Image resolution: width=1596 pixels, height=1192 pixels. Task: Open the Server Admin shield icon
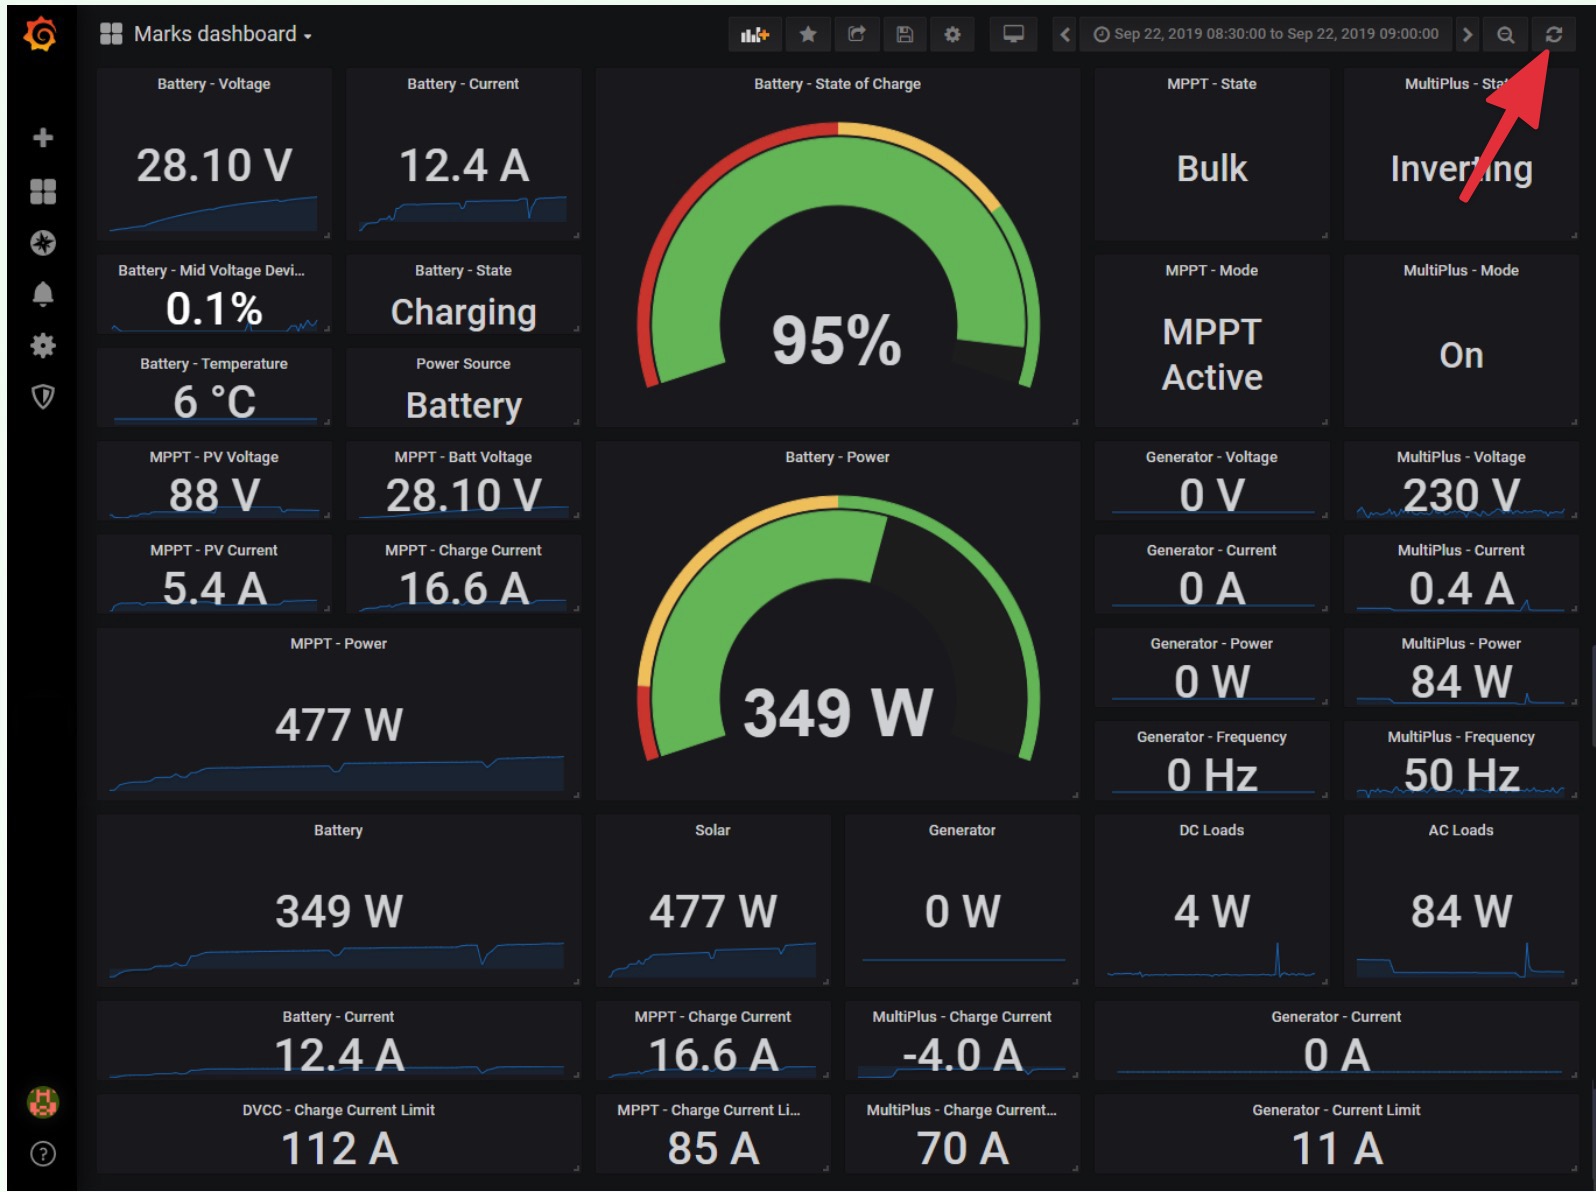[42, 397]
